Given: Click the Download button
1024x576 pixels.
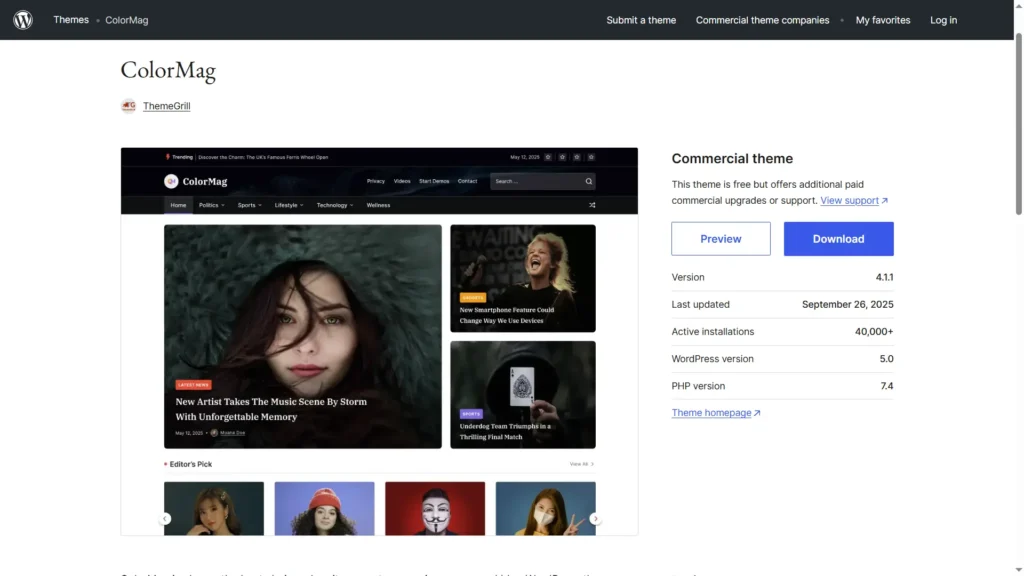Looking at the screenshot, I should [839, 238].
